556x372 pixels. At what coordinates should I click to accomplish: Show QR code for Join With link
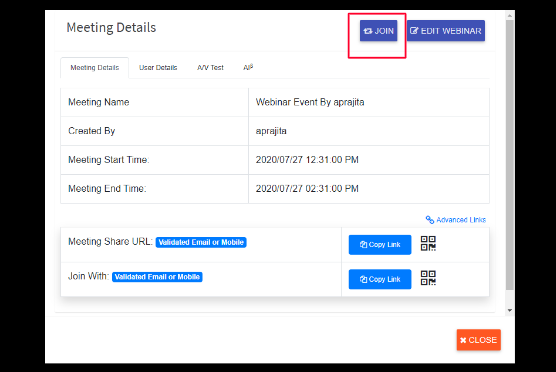coord(428,278)
